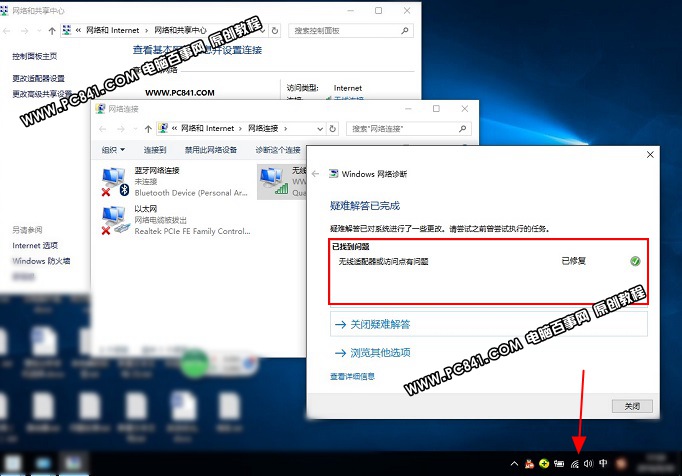Click search magnifier in 网络和共享中心 window
The image size is (682, 476).
[405, 30]
